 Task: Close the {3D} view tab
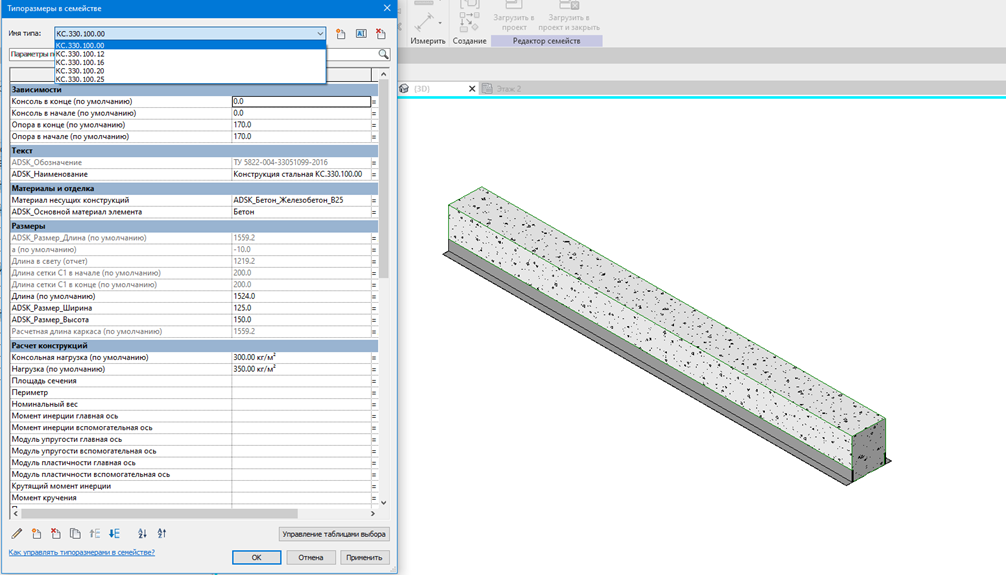tap(472, 89)
